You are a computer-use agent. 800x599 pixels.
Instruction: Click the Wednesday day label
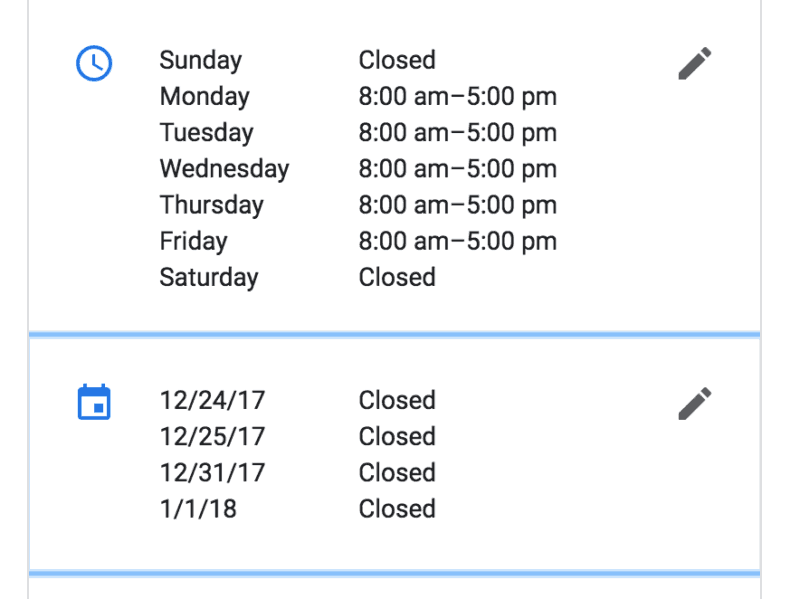(x=224, y=169)
